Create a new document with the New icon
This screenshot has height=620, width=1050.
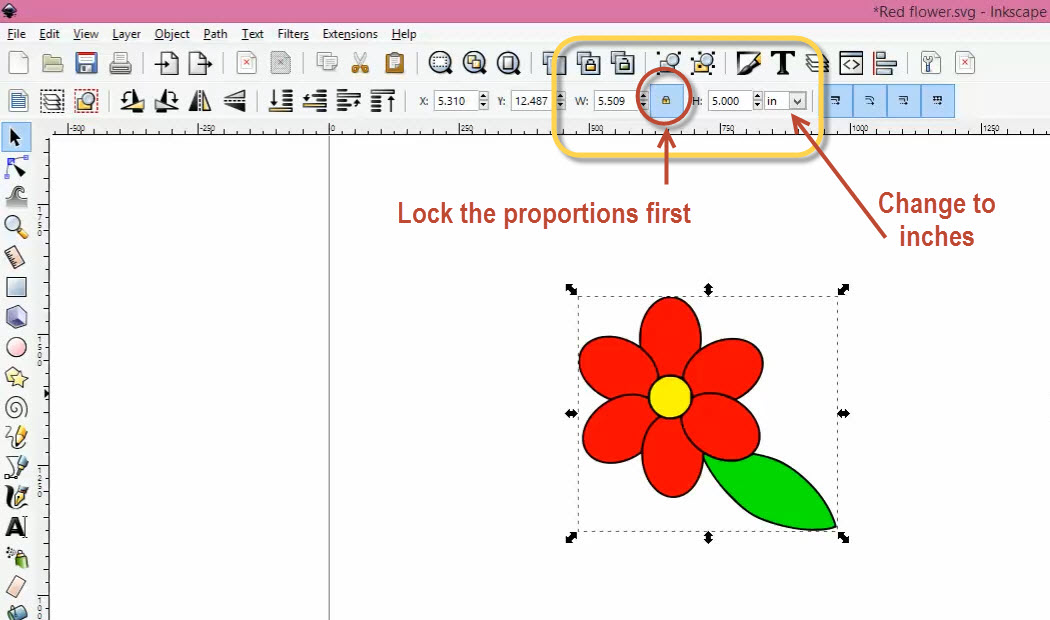(x=19, y=63)
